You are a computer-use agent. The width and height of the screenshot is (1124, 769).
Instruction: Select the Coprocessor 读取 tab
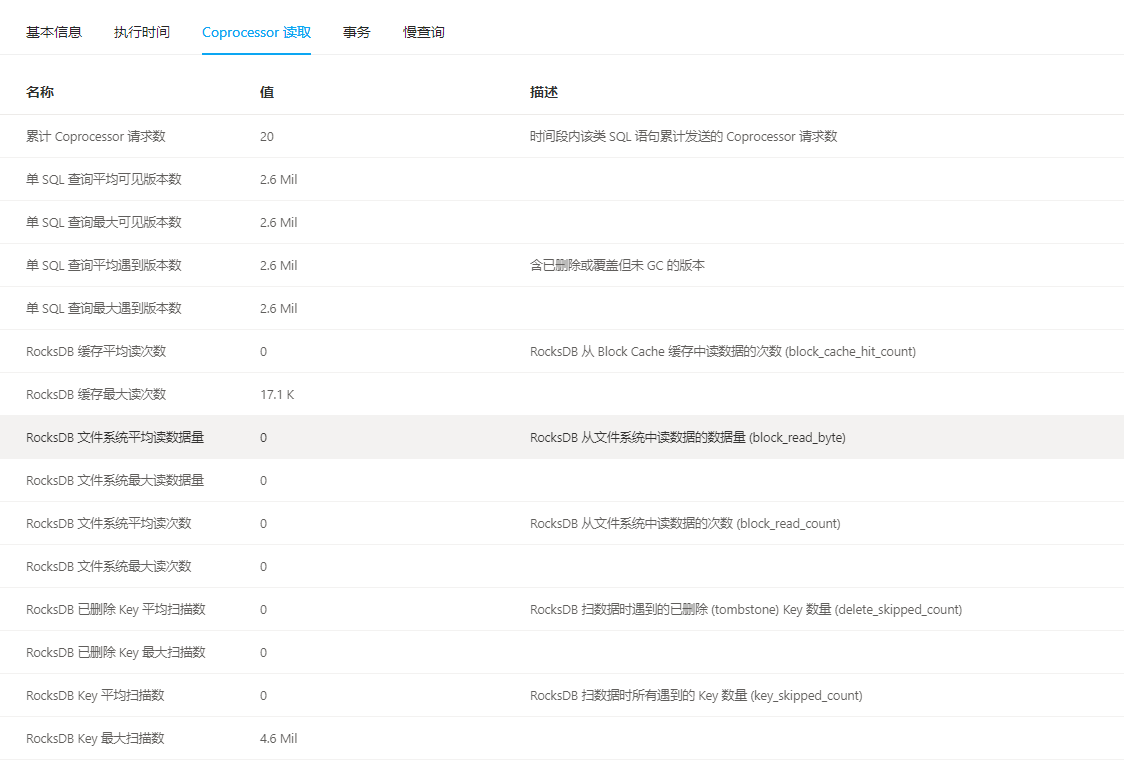click(256, 32)
